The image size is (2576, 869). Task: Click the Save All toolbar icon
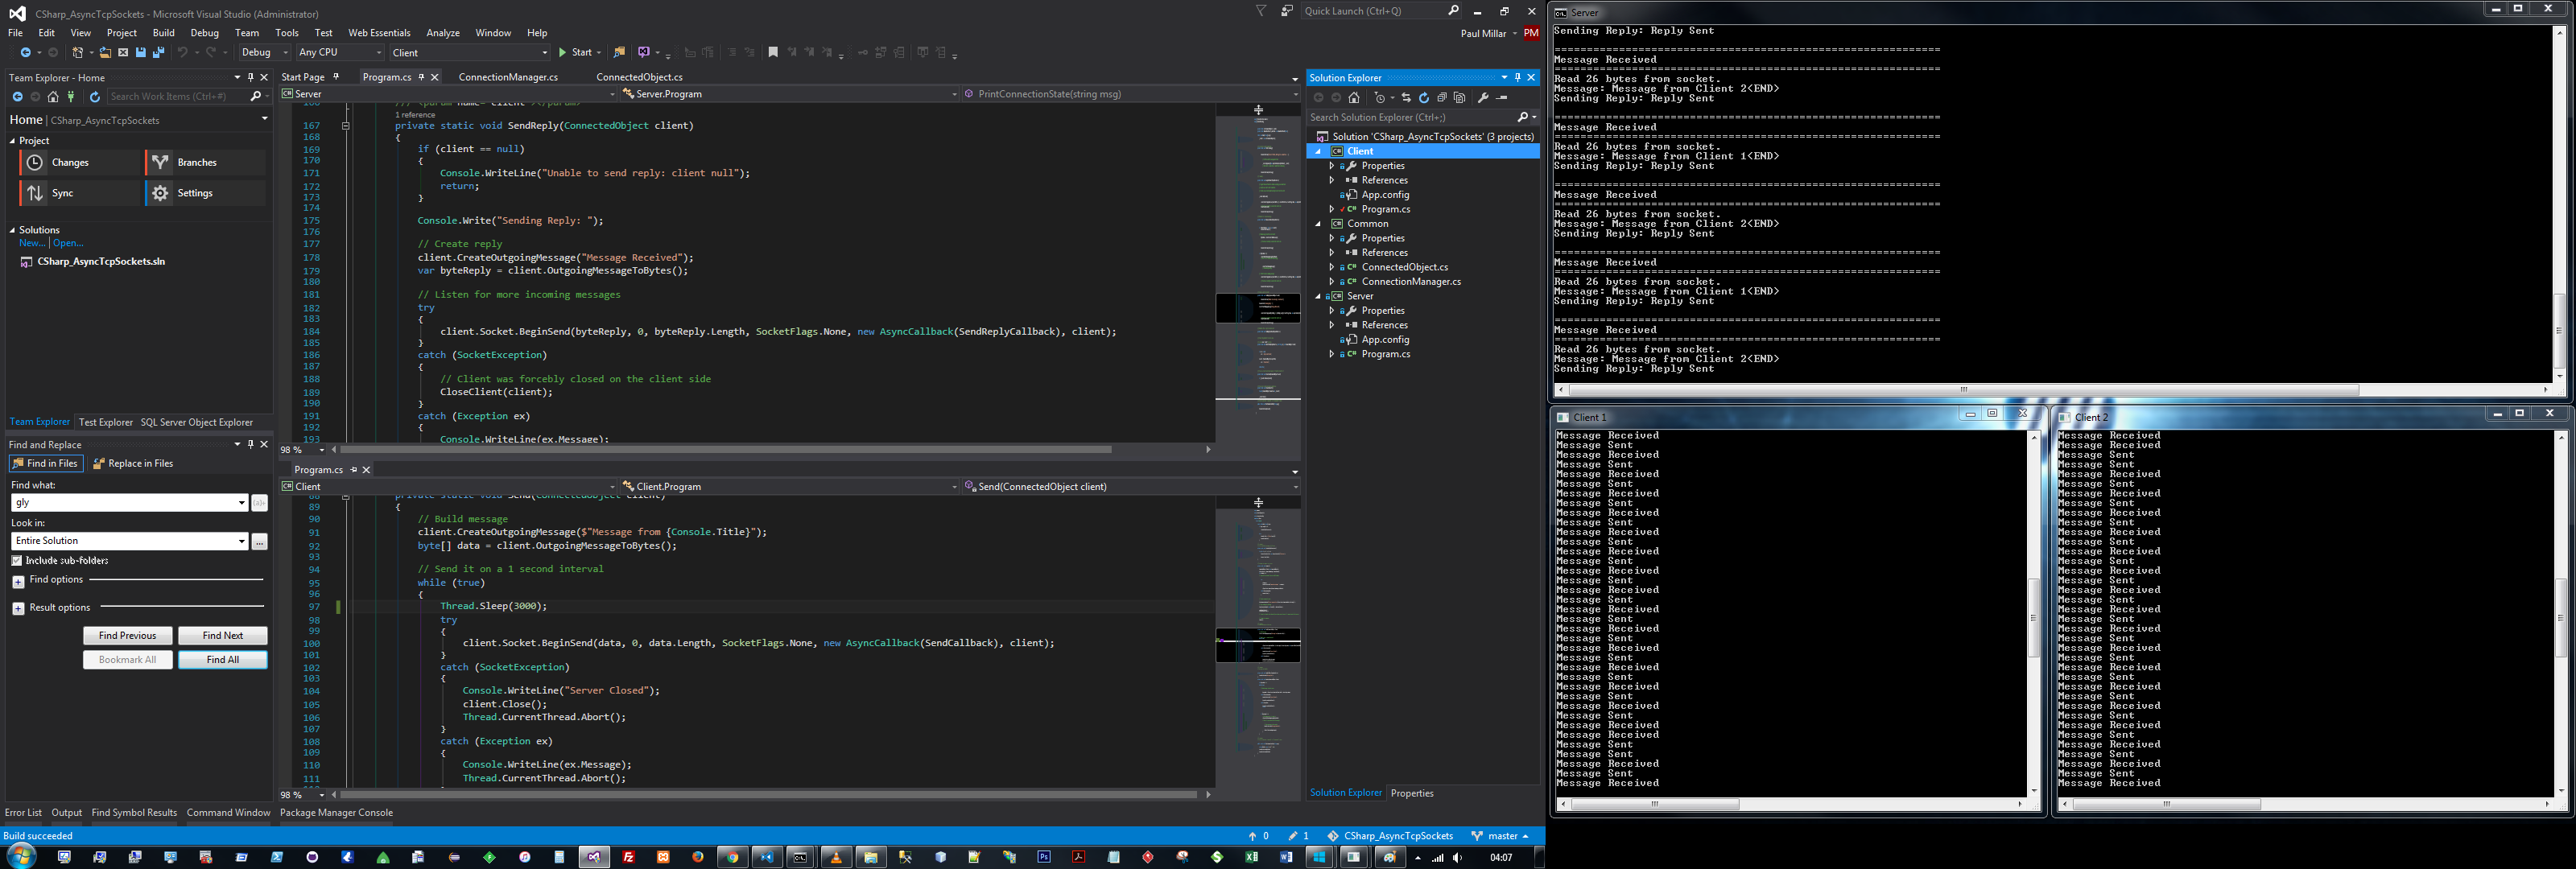click(158, 53)
